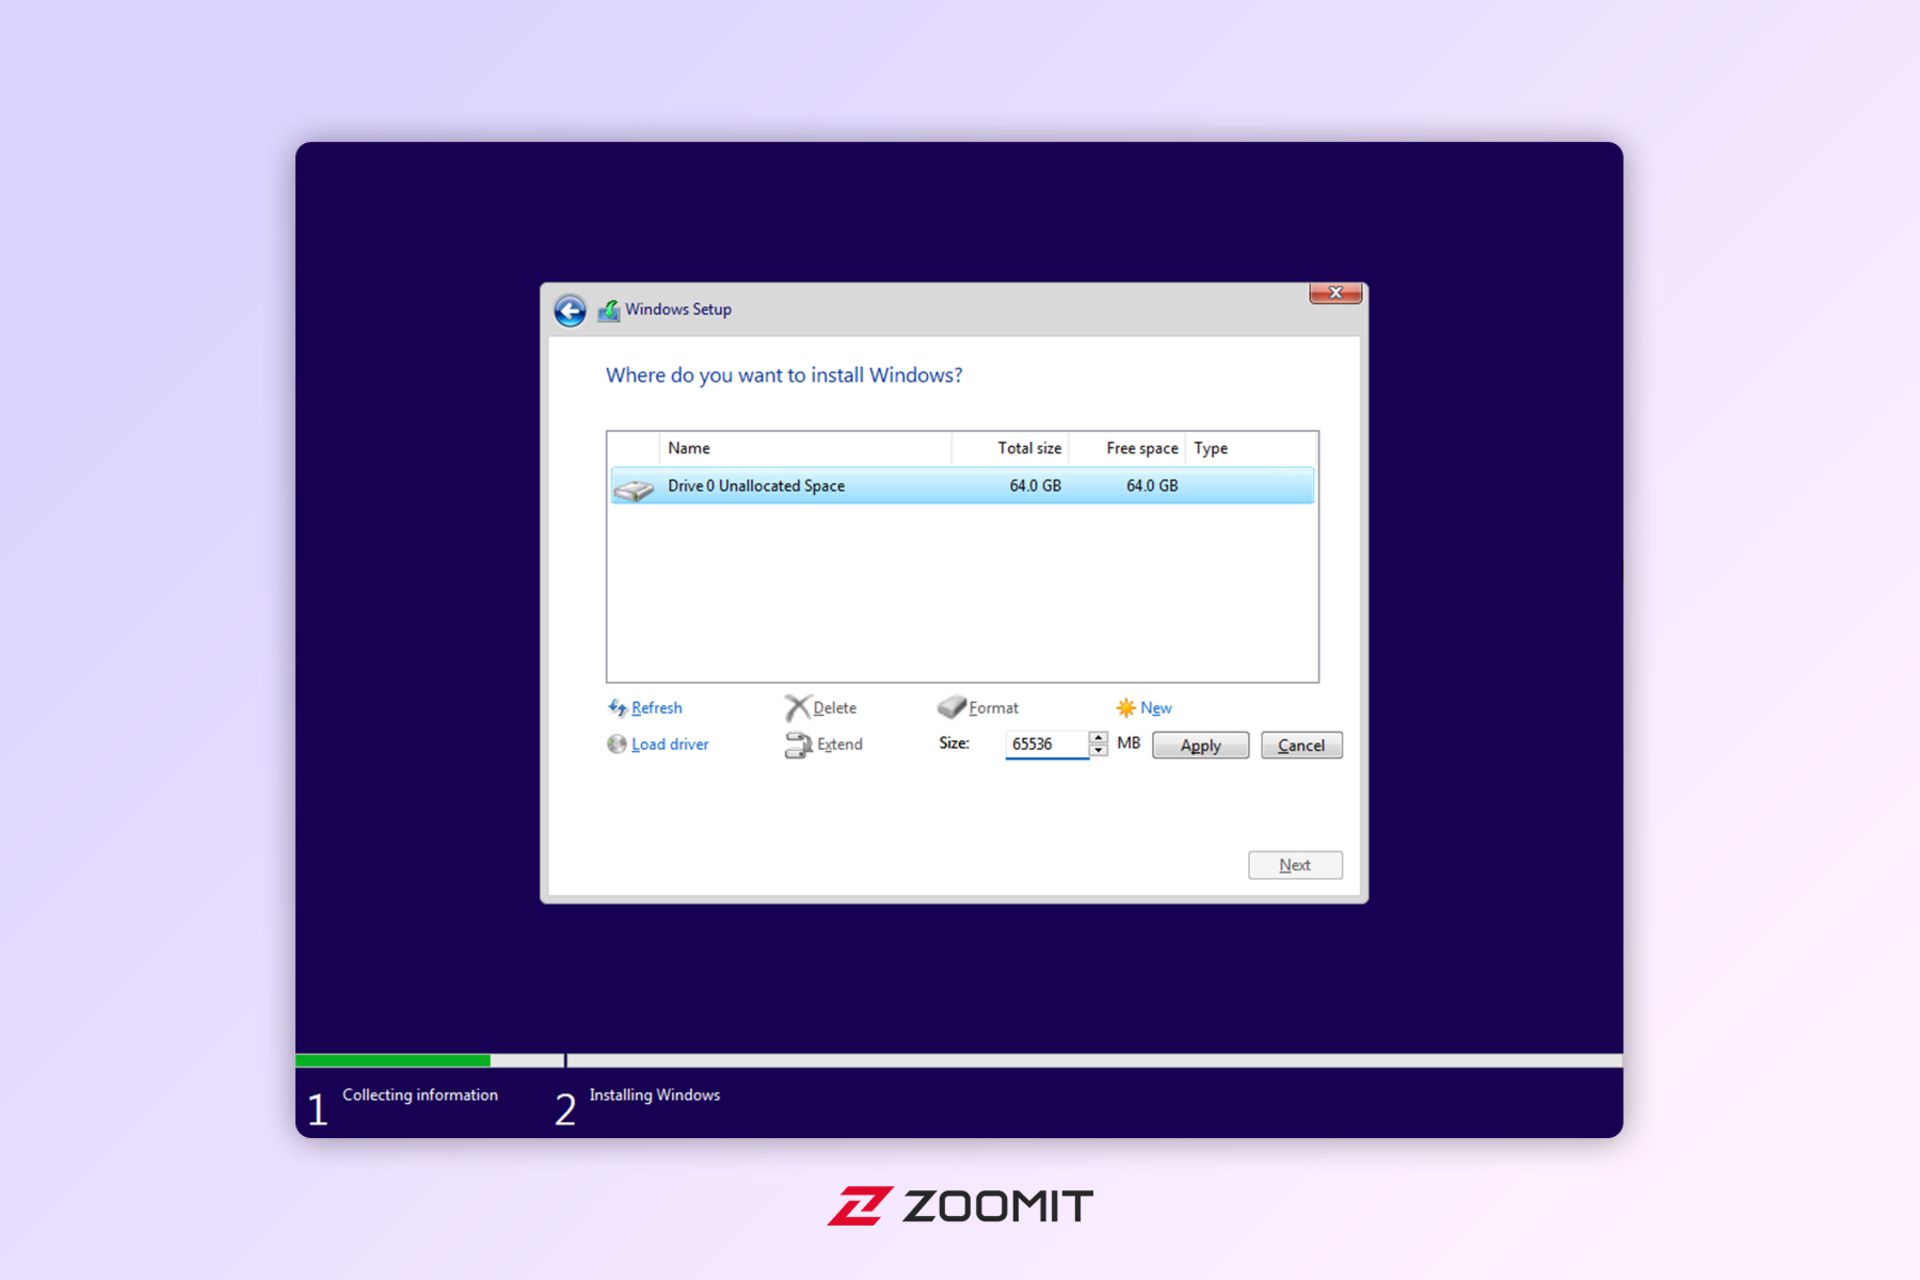This screenshot has height=1280, width=1920.
Task: Refresh the drive list via Refresh link
Action: coord(657,708)
